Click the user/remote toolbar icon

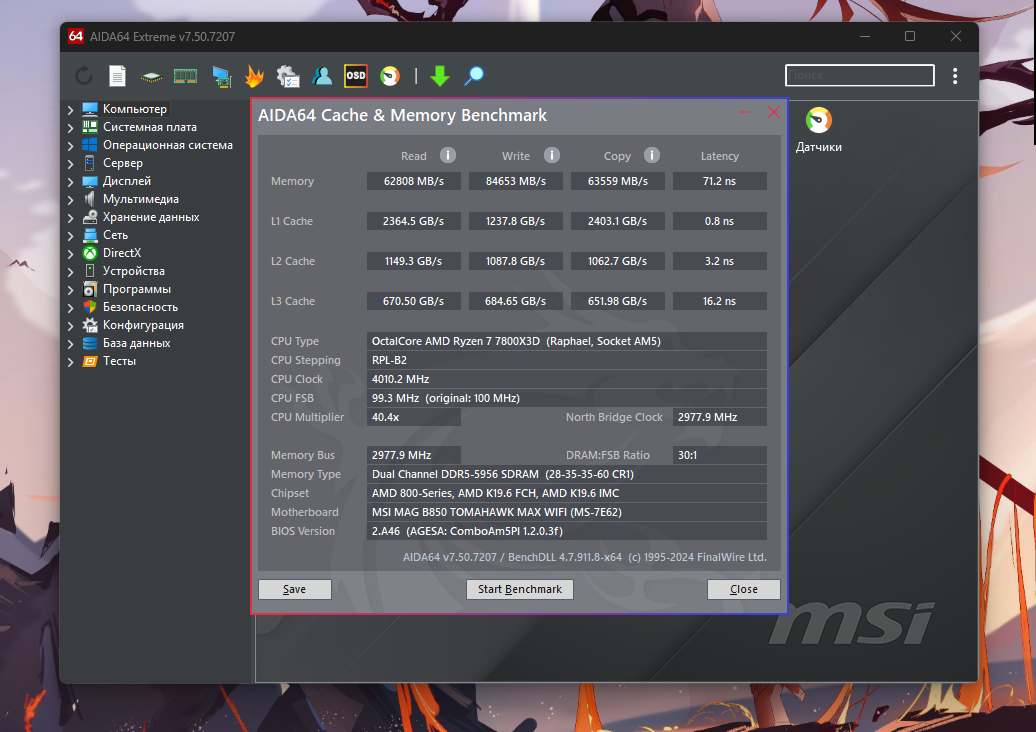(x=322, y=76)
